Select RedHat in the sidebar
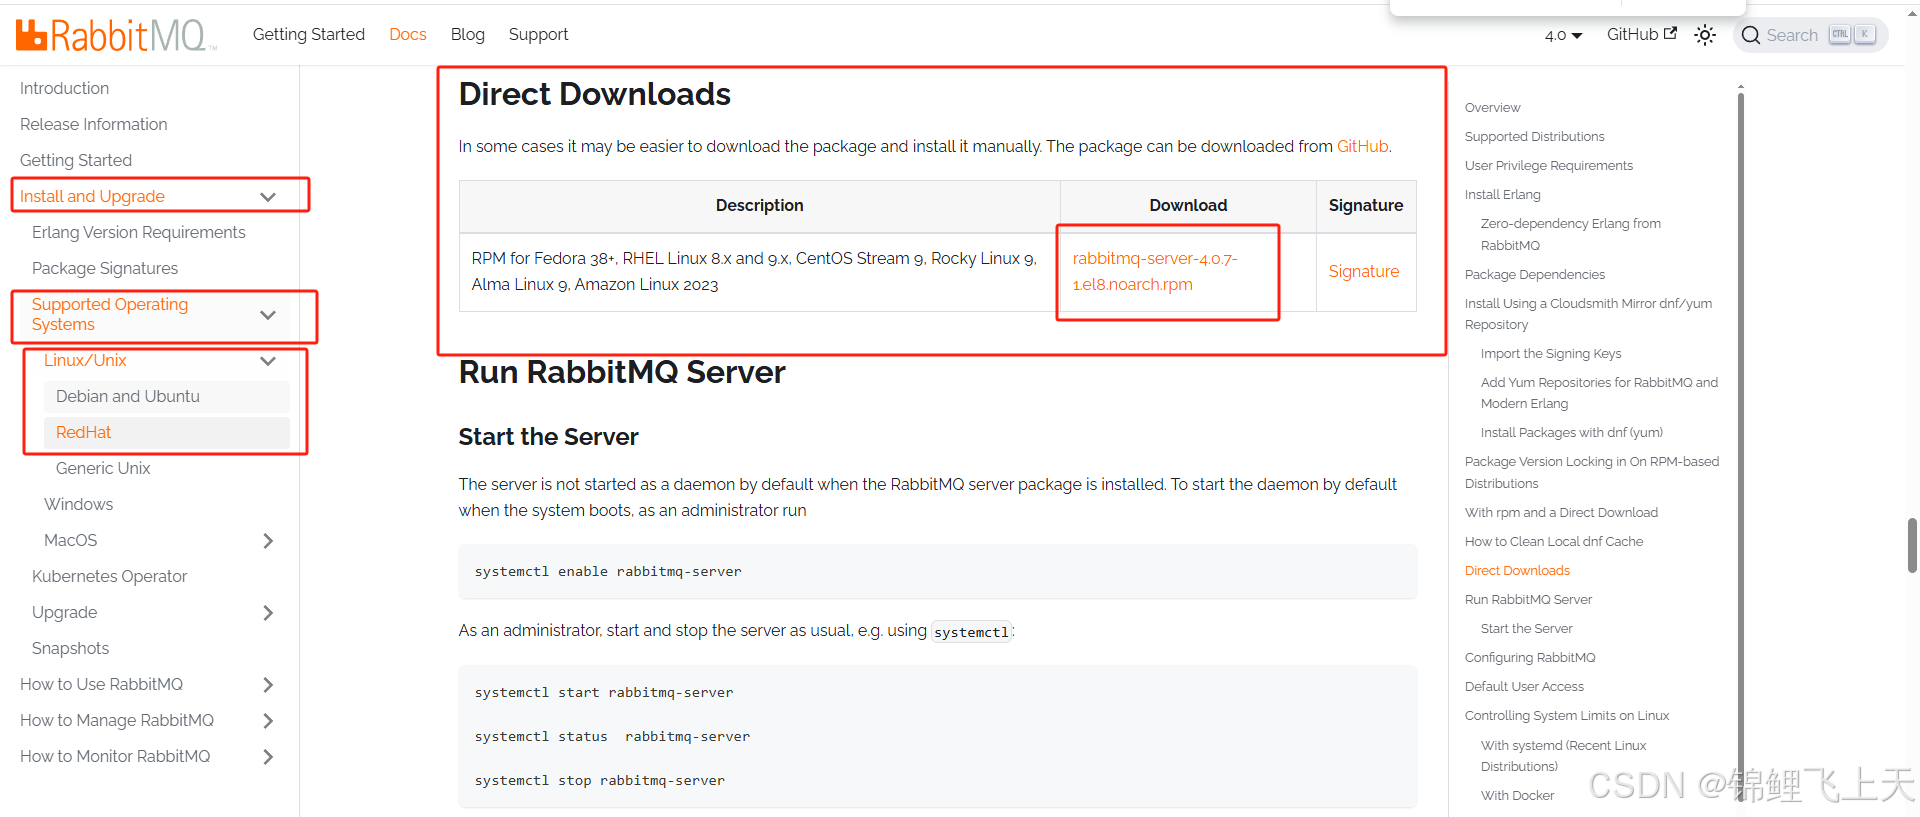This screenshot has width=1920, height=817. point(84,432)
